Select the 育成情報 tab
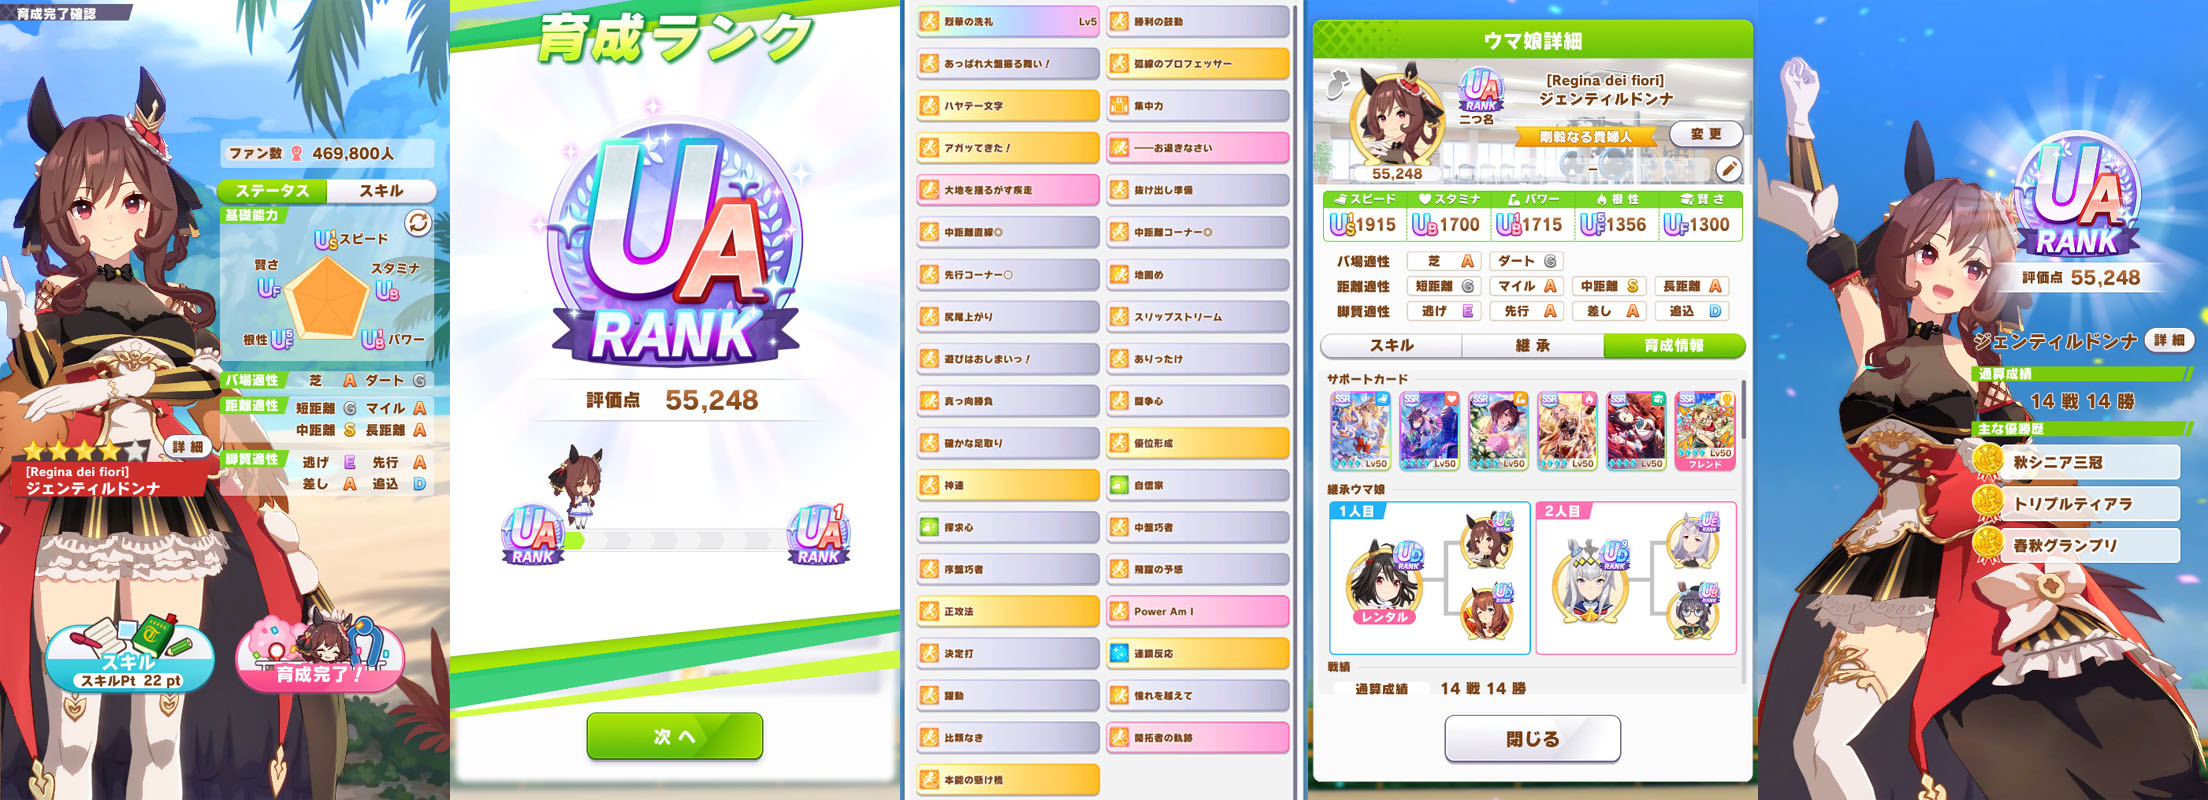Screen dimensions: 2208x800 [1674, 345]
